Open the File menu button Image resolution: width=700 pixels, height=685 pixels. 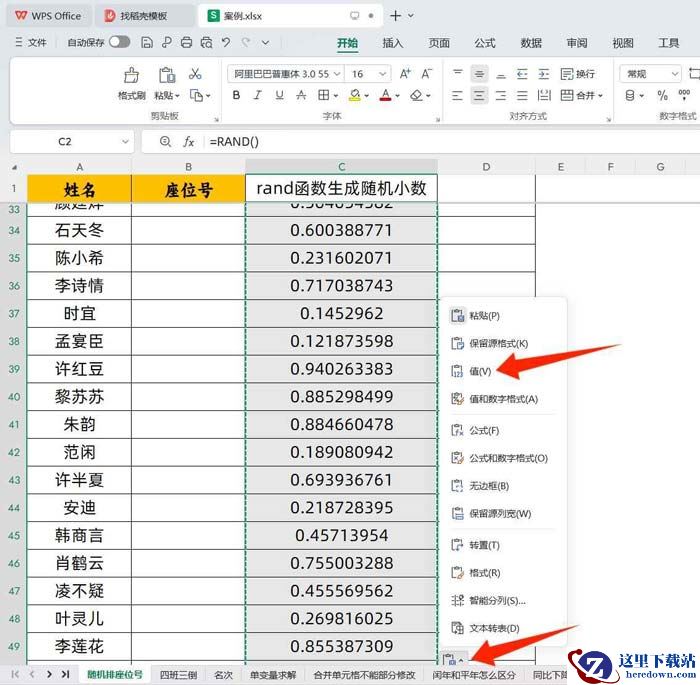[x=30, y=43]
